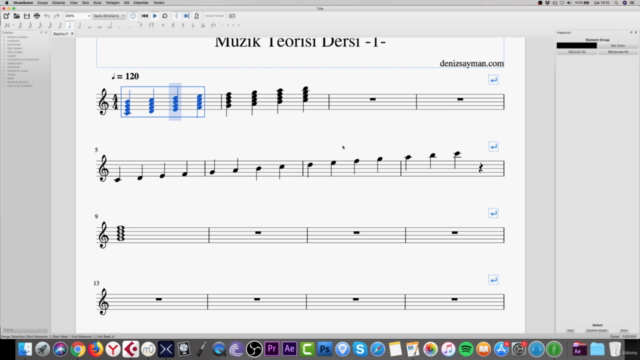Image resolution: width=640 pixels, height=360 pixels.
Task: Click the Görünmez Kıl button
Action: 618,52
